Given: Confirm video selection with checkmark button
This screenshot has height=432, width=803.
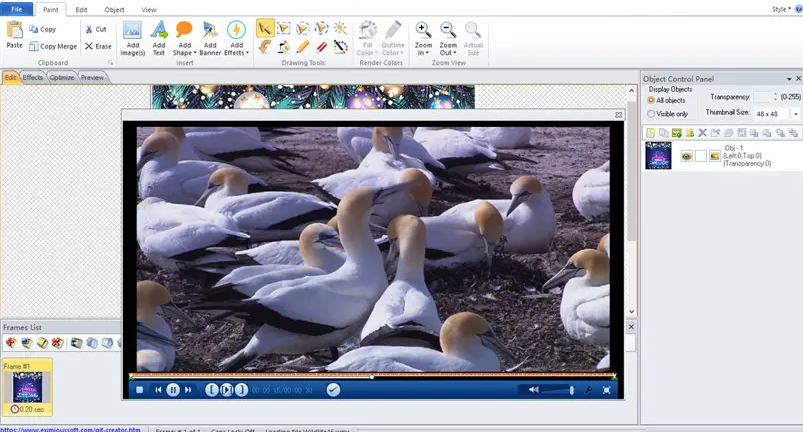Looking at the screenshot, I should 333,389.
